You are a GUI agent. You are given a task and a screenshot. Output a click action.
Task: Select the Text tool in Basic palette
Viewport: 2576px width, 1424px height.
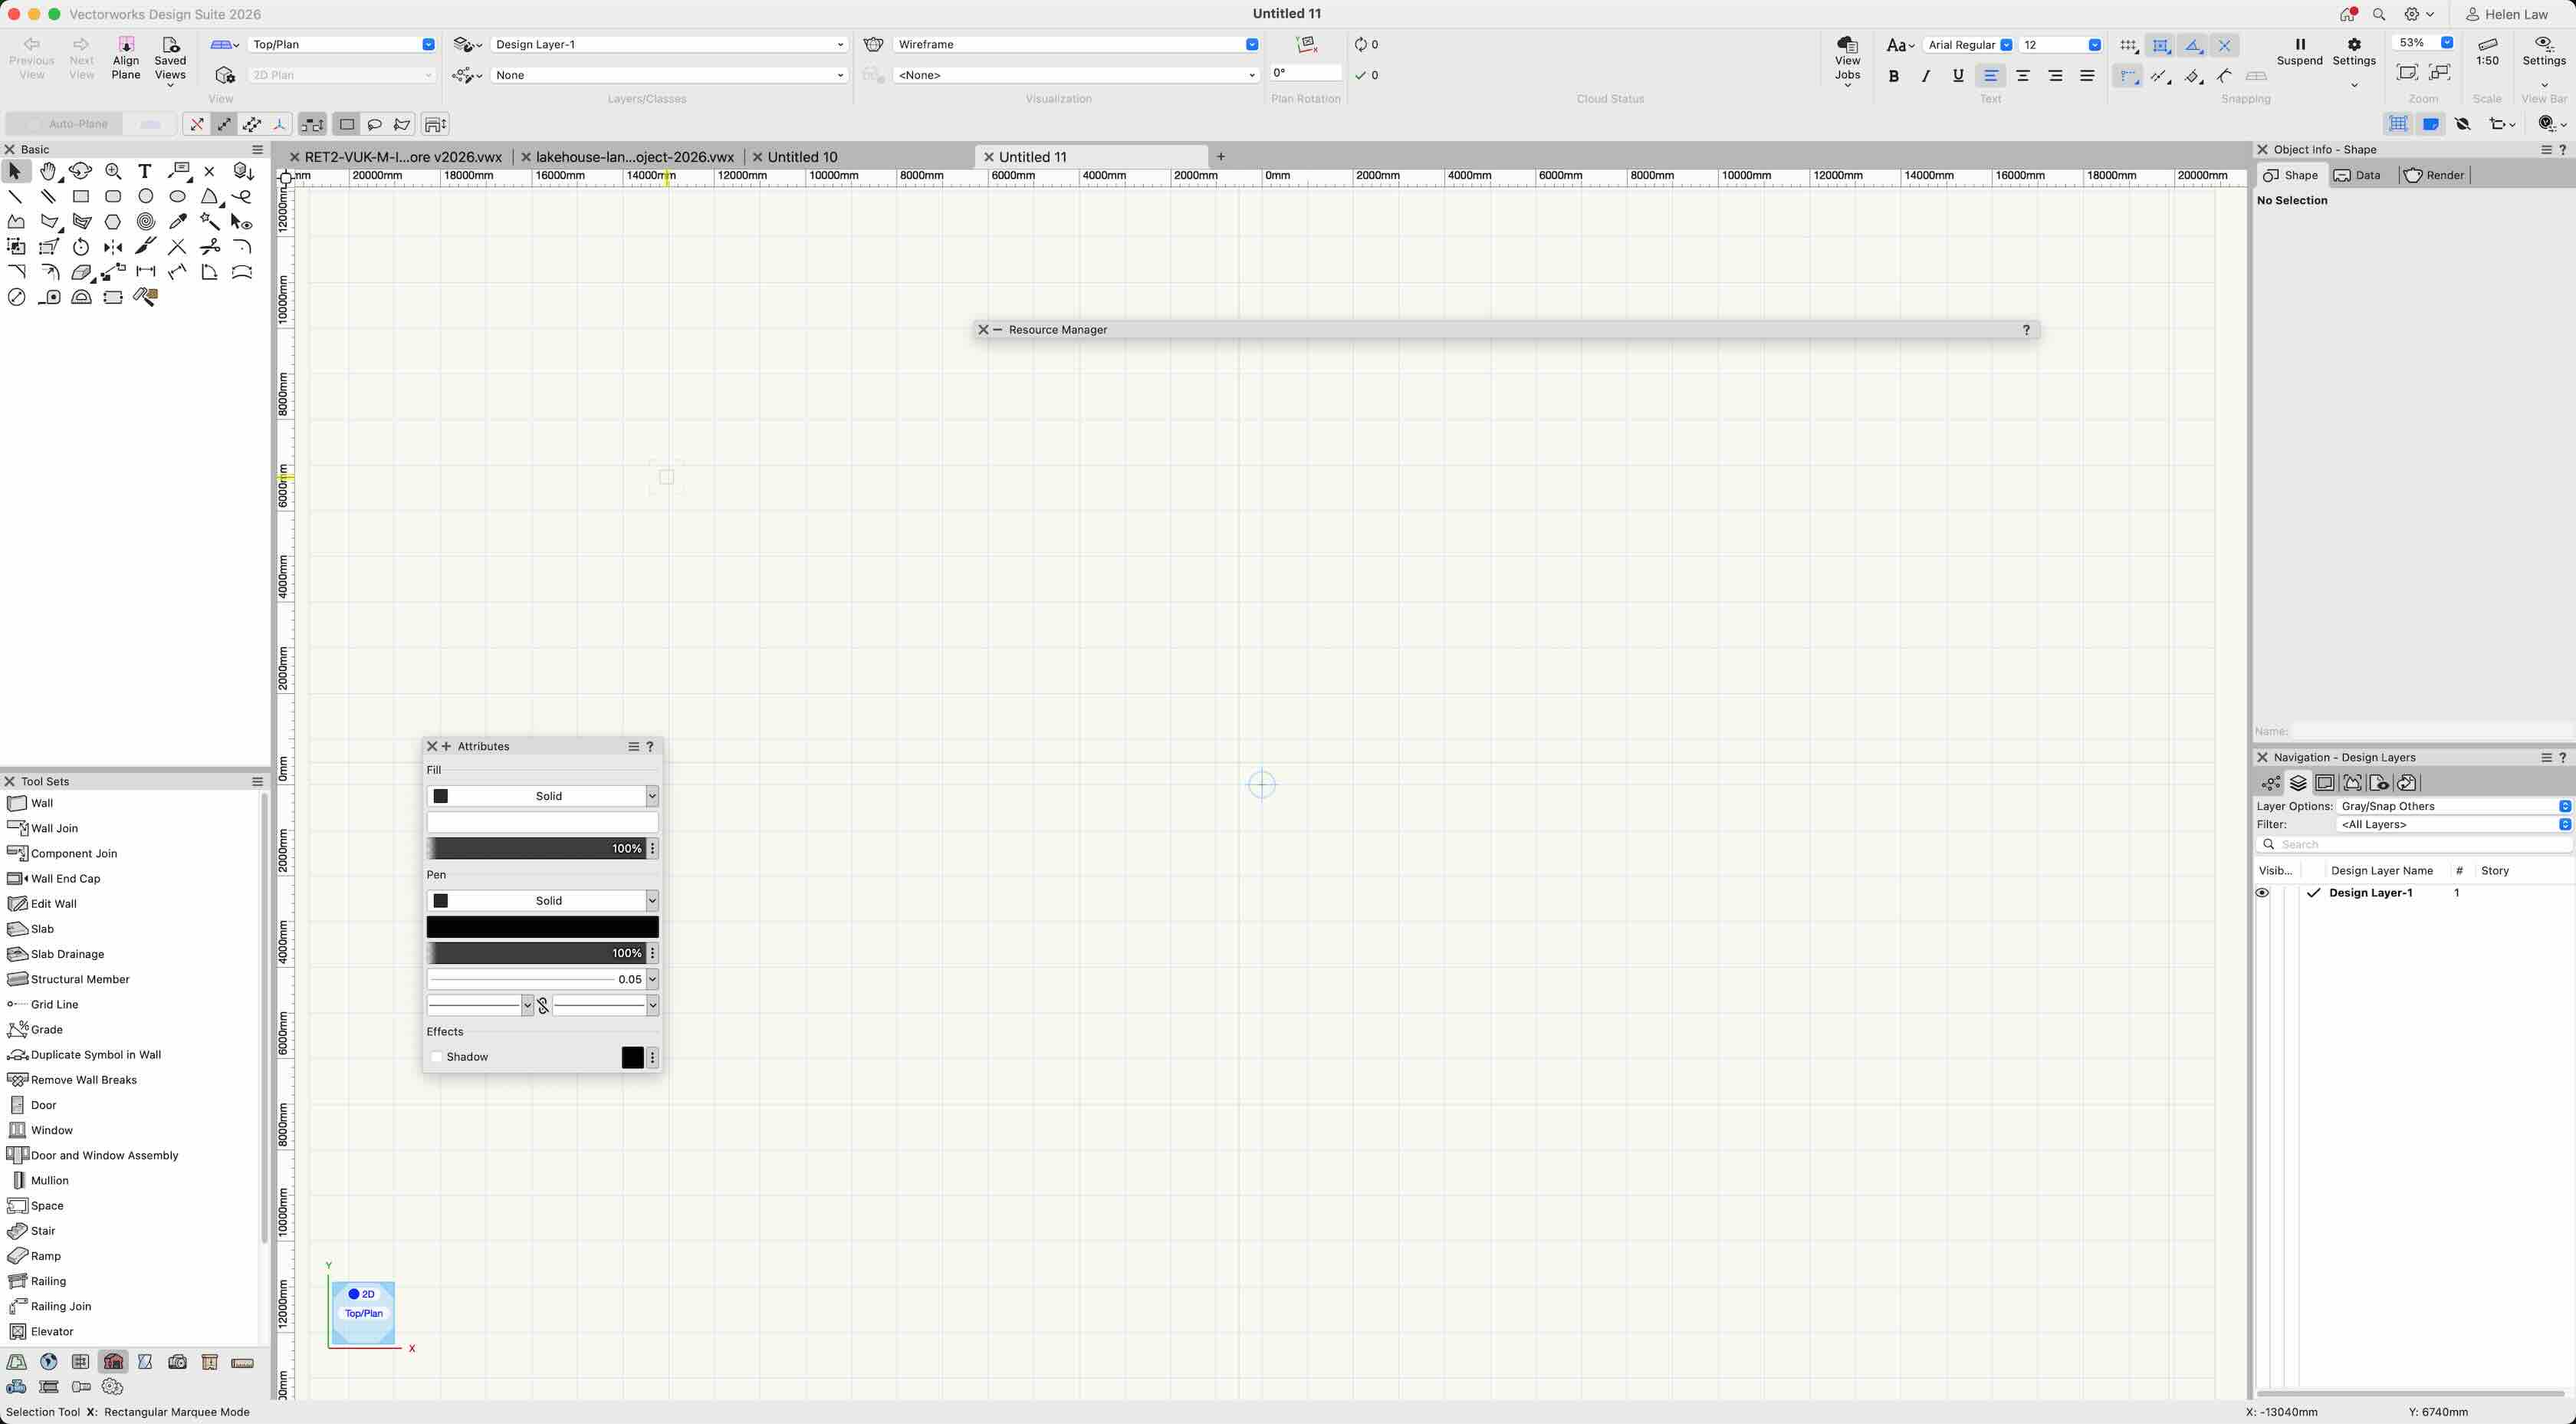click(145, 171)
